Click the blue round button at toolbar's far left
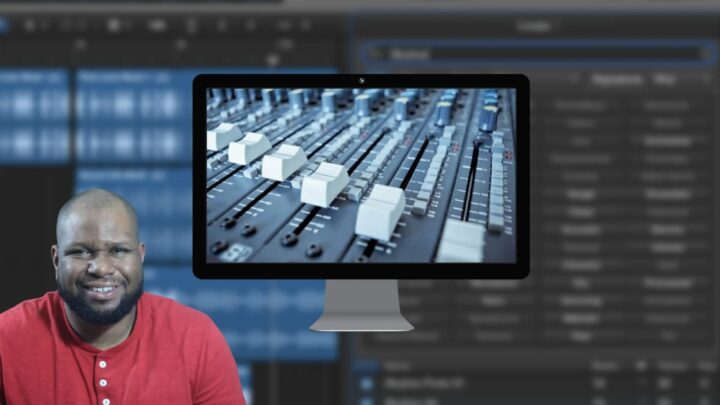This screenshot has width=720, height=405. tap(3, 25)
